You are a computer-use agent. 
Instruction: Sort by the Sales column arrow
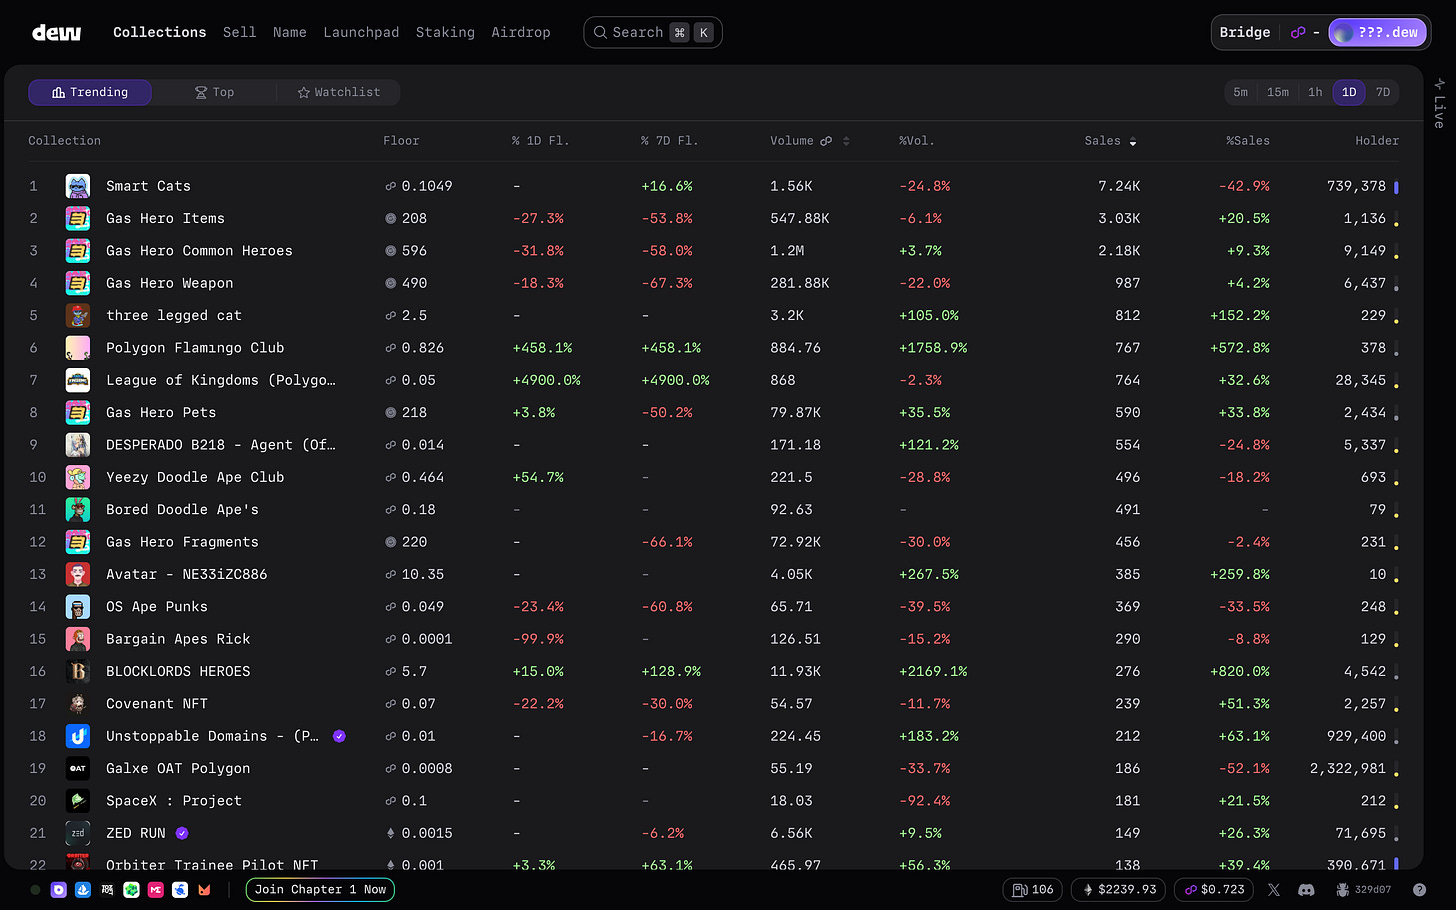[x=1133, y=142]
